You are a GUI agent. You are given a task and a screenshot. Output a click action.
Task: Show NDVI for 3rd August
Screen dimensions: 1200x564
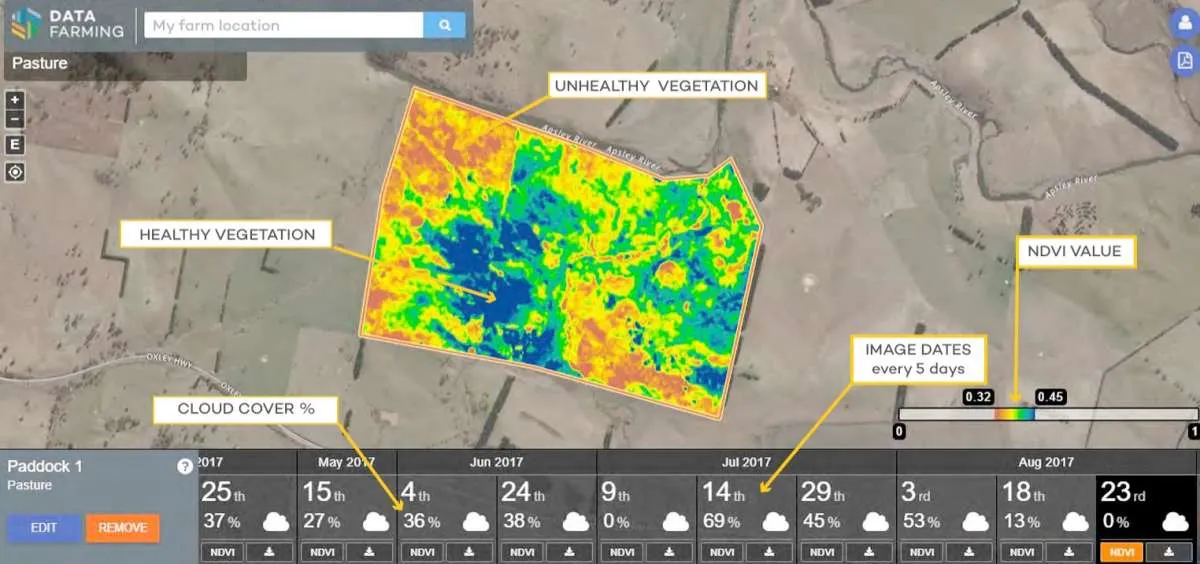[921, 552]
